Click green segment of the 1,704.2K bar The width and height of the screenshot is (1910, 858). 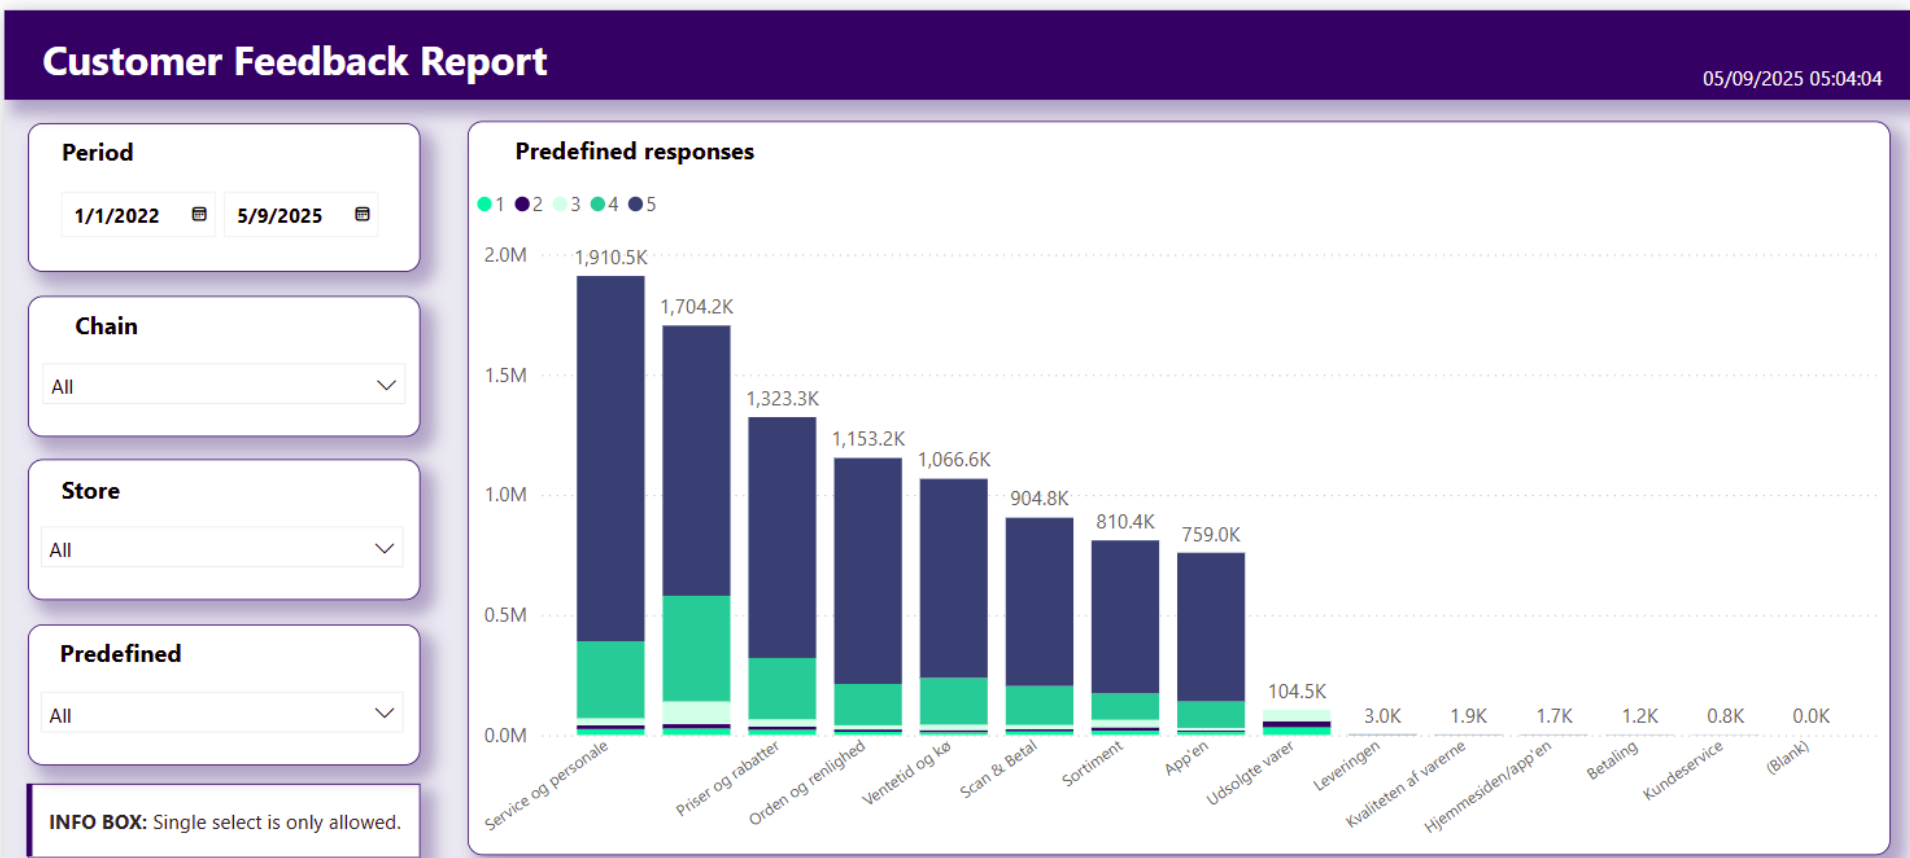pos(696,648)
